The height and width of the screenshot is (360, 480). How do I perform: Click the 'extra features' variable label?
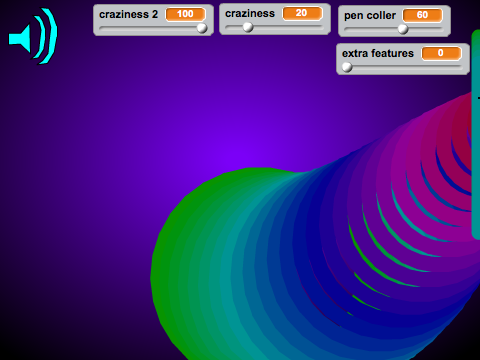[378, 53]
